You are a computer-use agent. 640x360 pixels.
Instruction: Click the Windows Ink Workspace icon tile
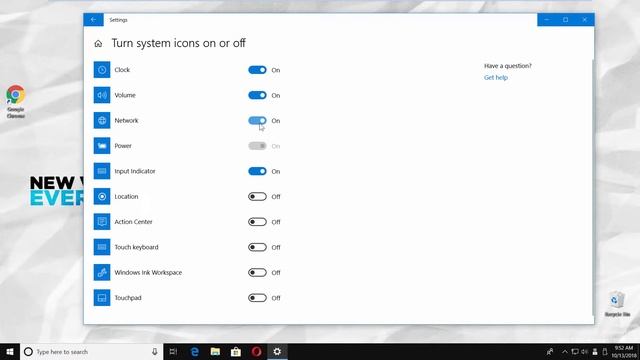[102, 272]
